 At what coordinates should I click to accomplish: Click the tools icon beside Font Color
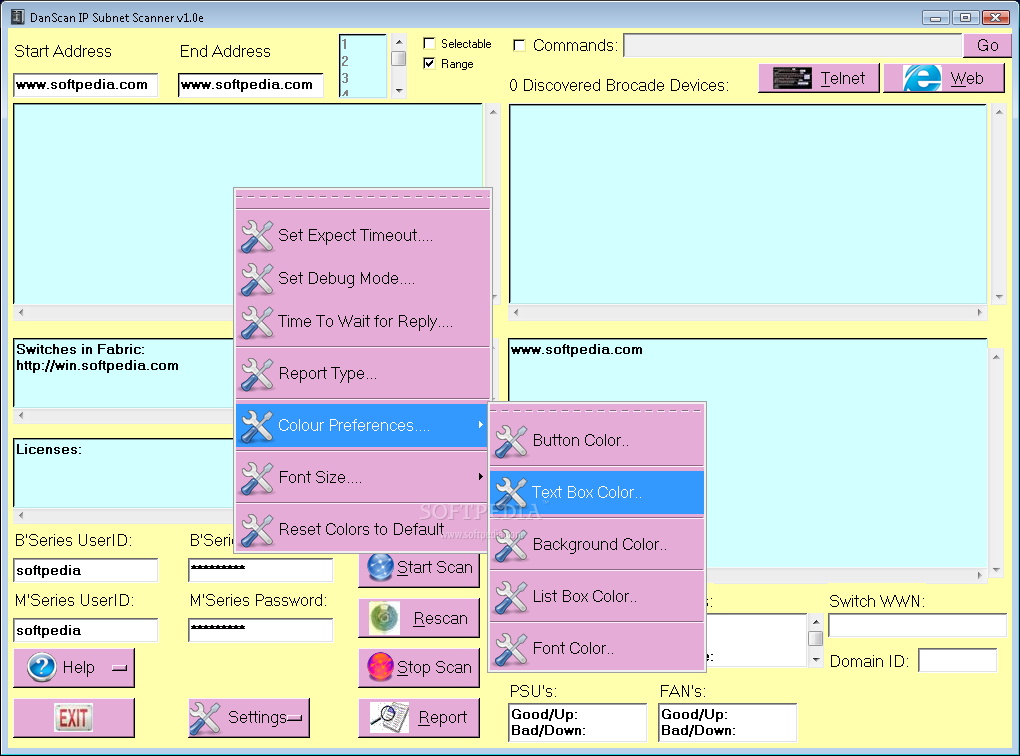click(511, 649)
